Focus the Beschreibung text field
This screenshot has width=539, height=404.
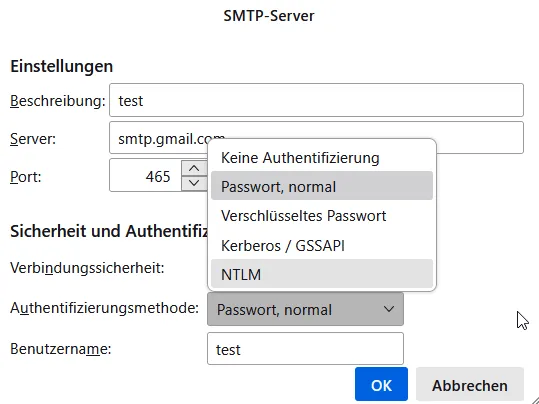316,100
